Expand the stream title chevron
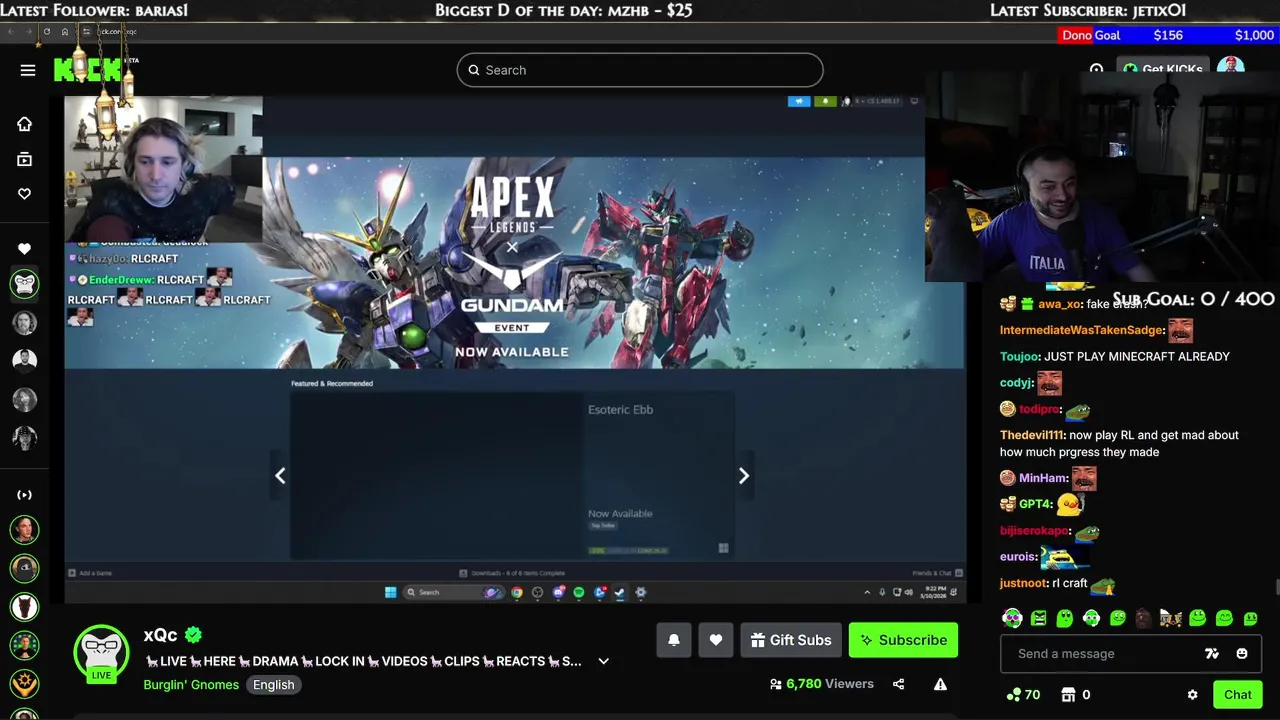This screenshot has height=720, width=1280. [x=603, y=661]
